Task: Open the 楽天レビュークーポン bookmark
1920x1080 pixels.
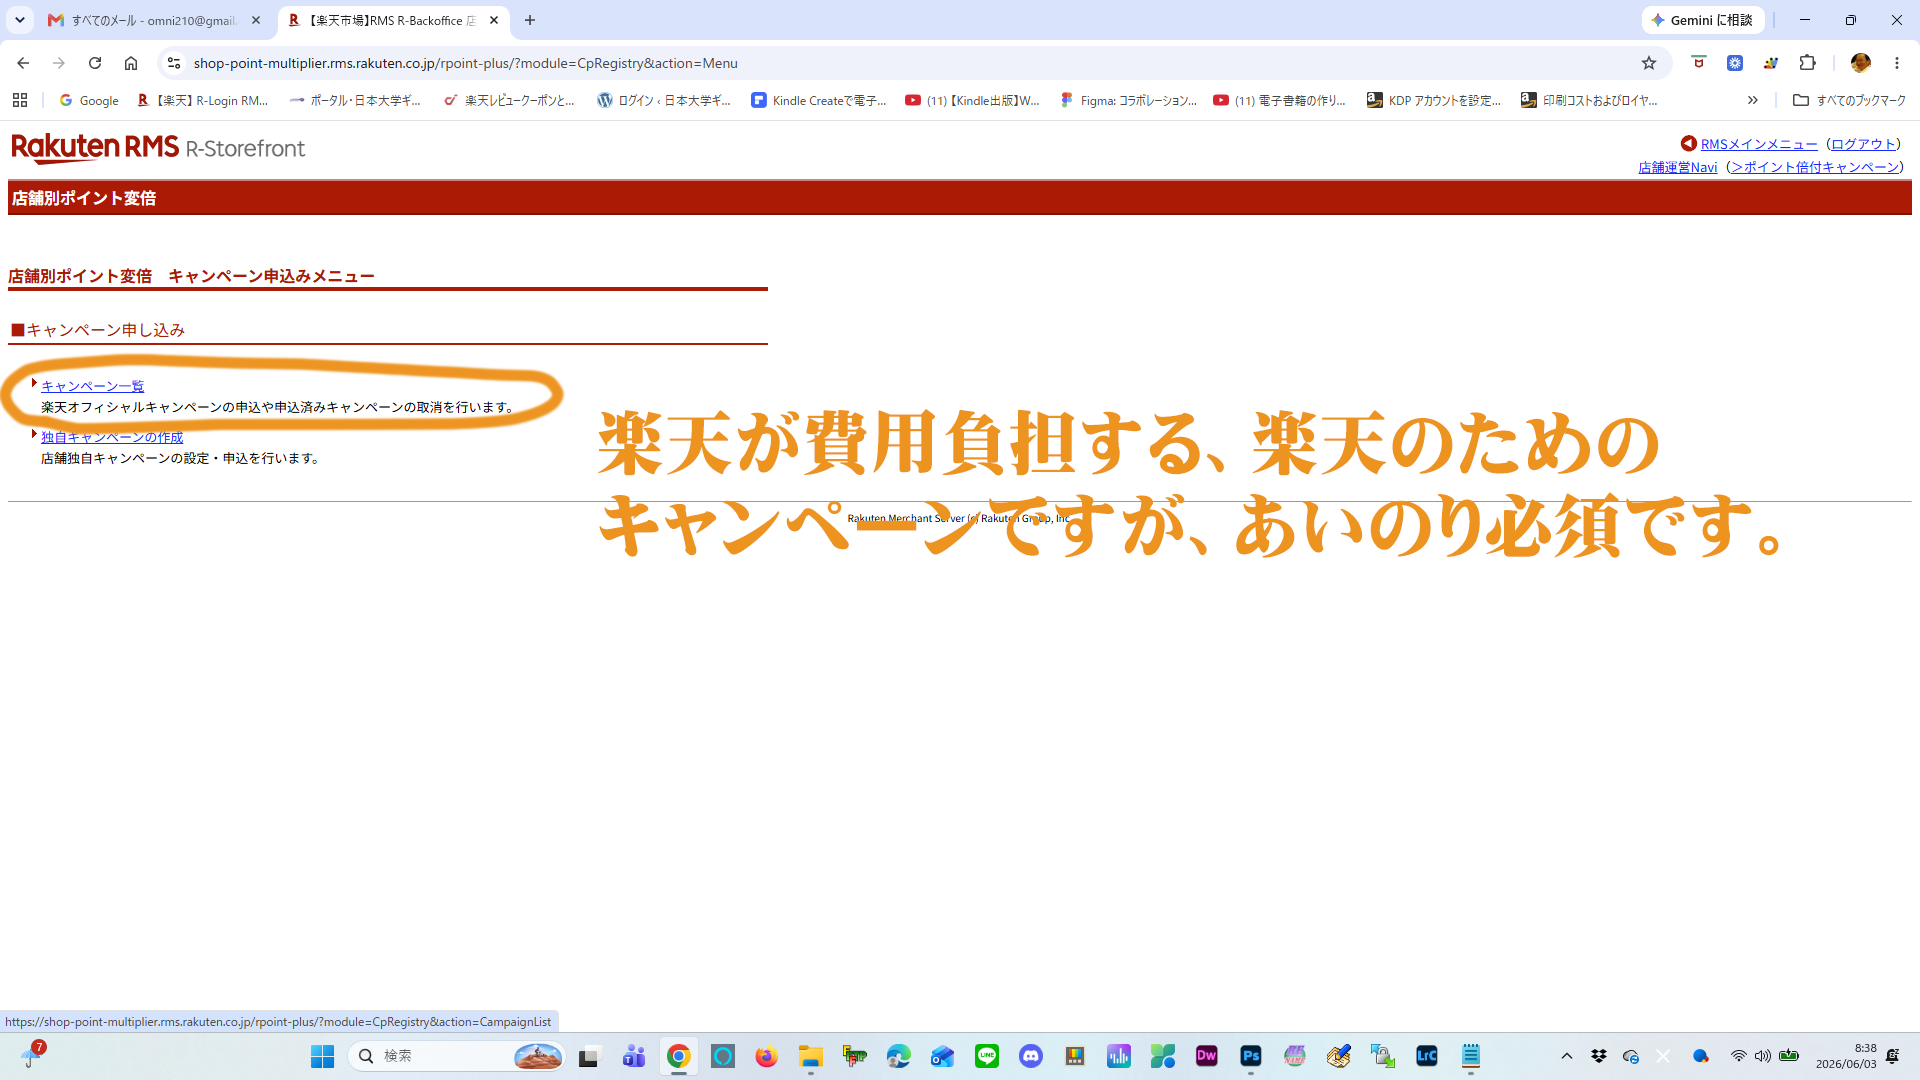Action: [510, 100]
